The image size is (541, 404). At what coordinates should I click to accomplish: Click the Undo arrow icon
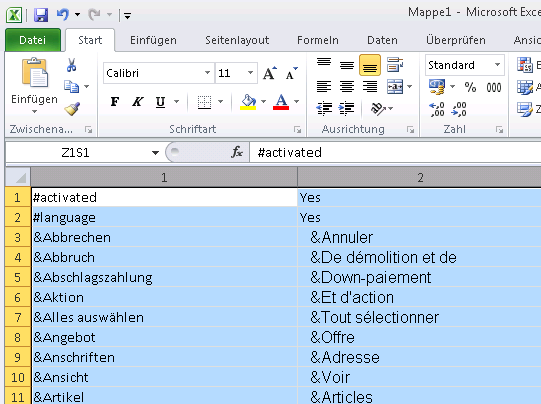(63, 15)
